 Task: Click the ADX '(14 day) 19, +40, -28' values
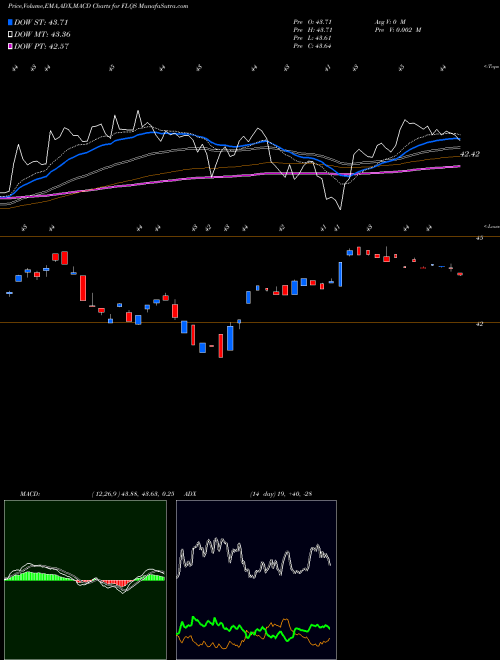(x=280, y=494)
